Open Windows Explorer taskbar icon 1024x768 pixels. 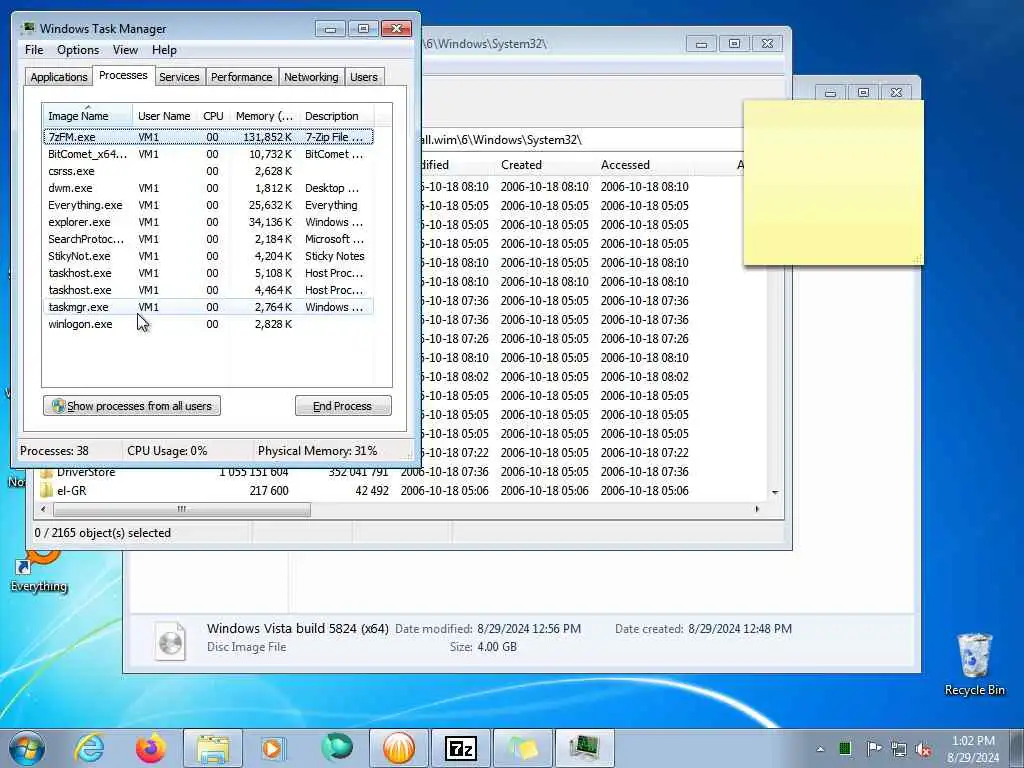point(213,748)
